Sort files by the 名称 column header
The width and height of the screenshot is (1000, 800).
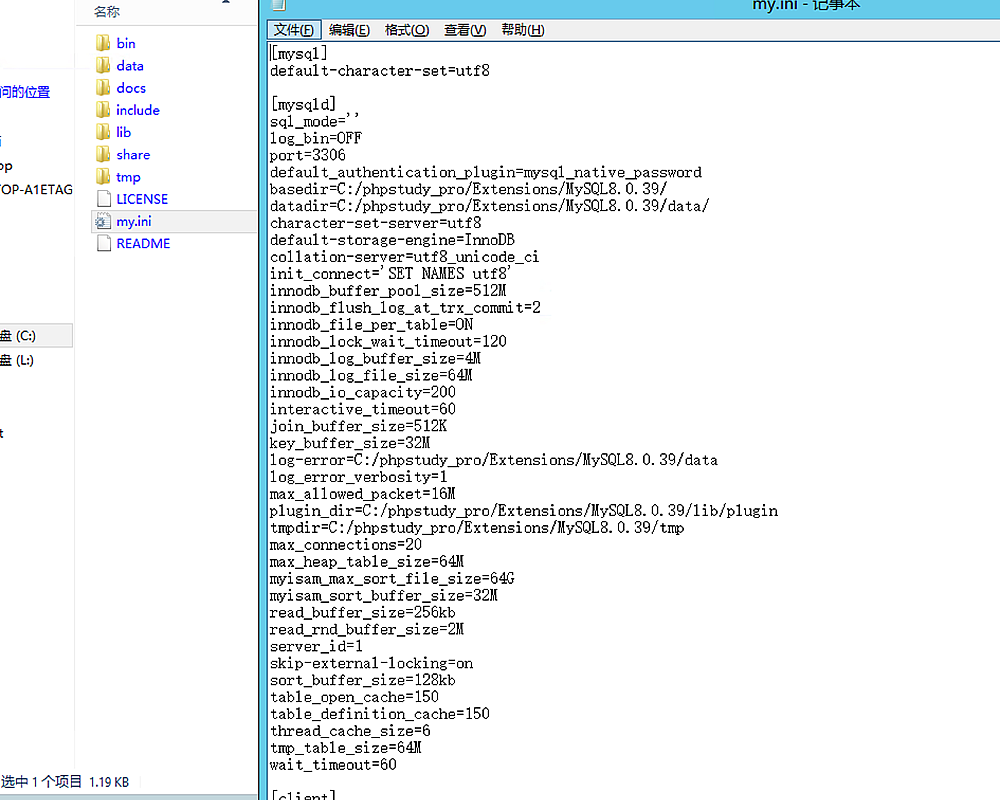107,12
